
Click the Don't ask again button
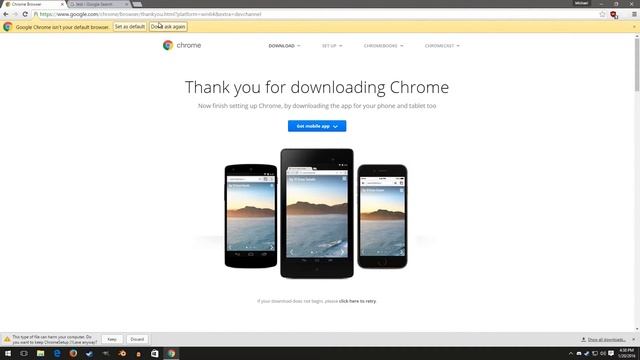tap(168, 27)
